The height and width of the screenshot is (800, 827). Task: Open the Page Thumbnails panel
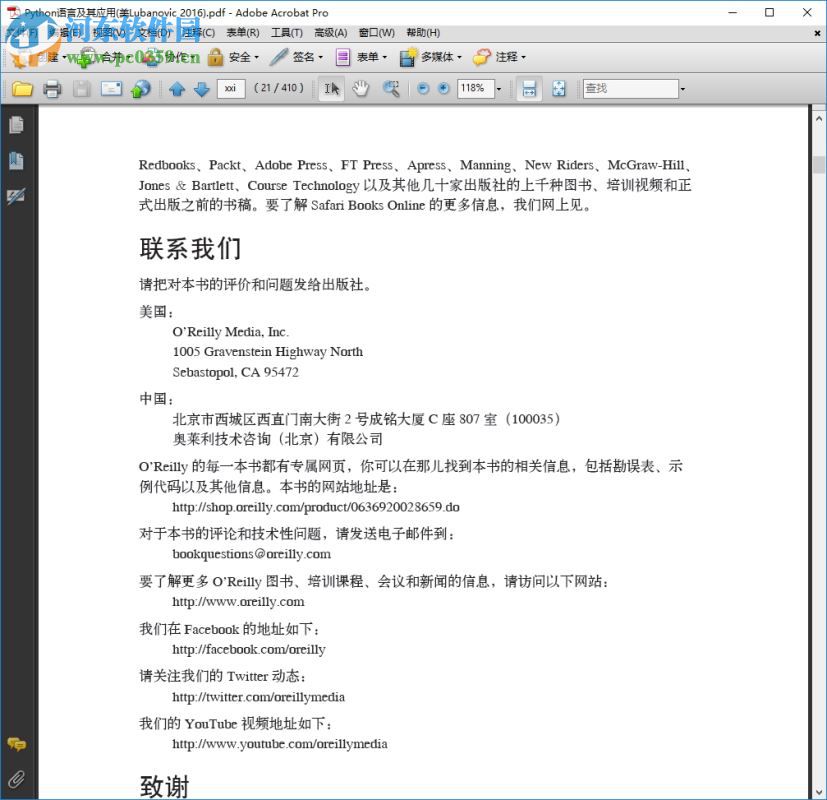[16, 124]
